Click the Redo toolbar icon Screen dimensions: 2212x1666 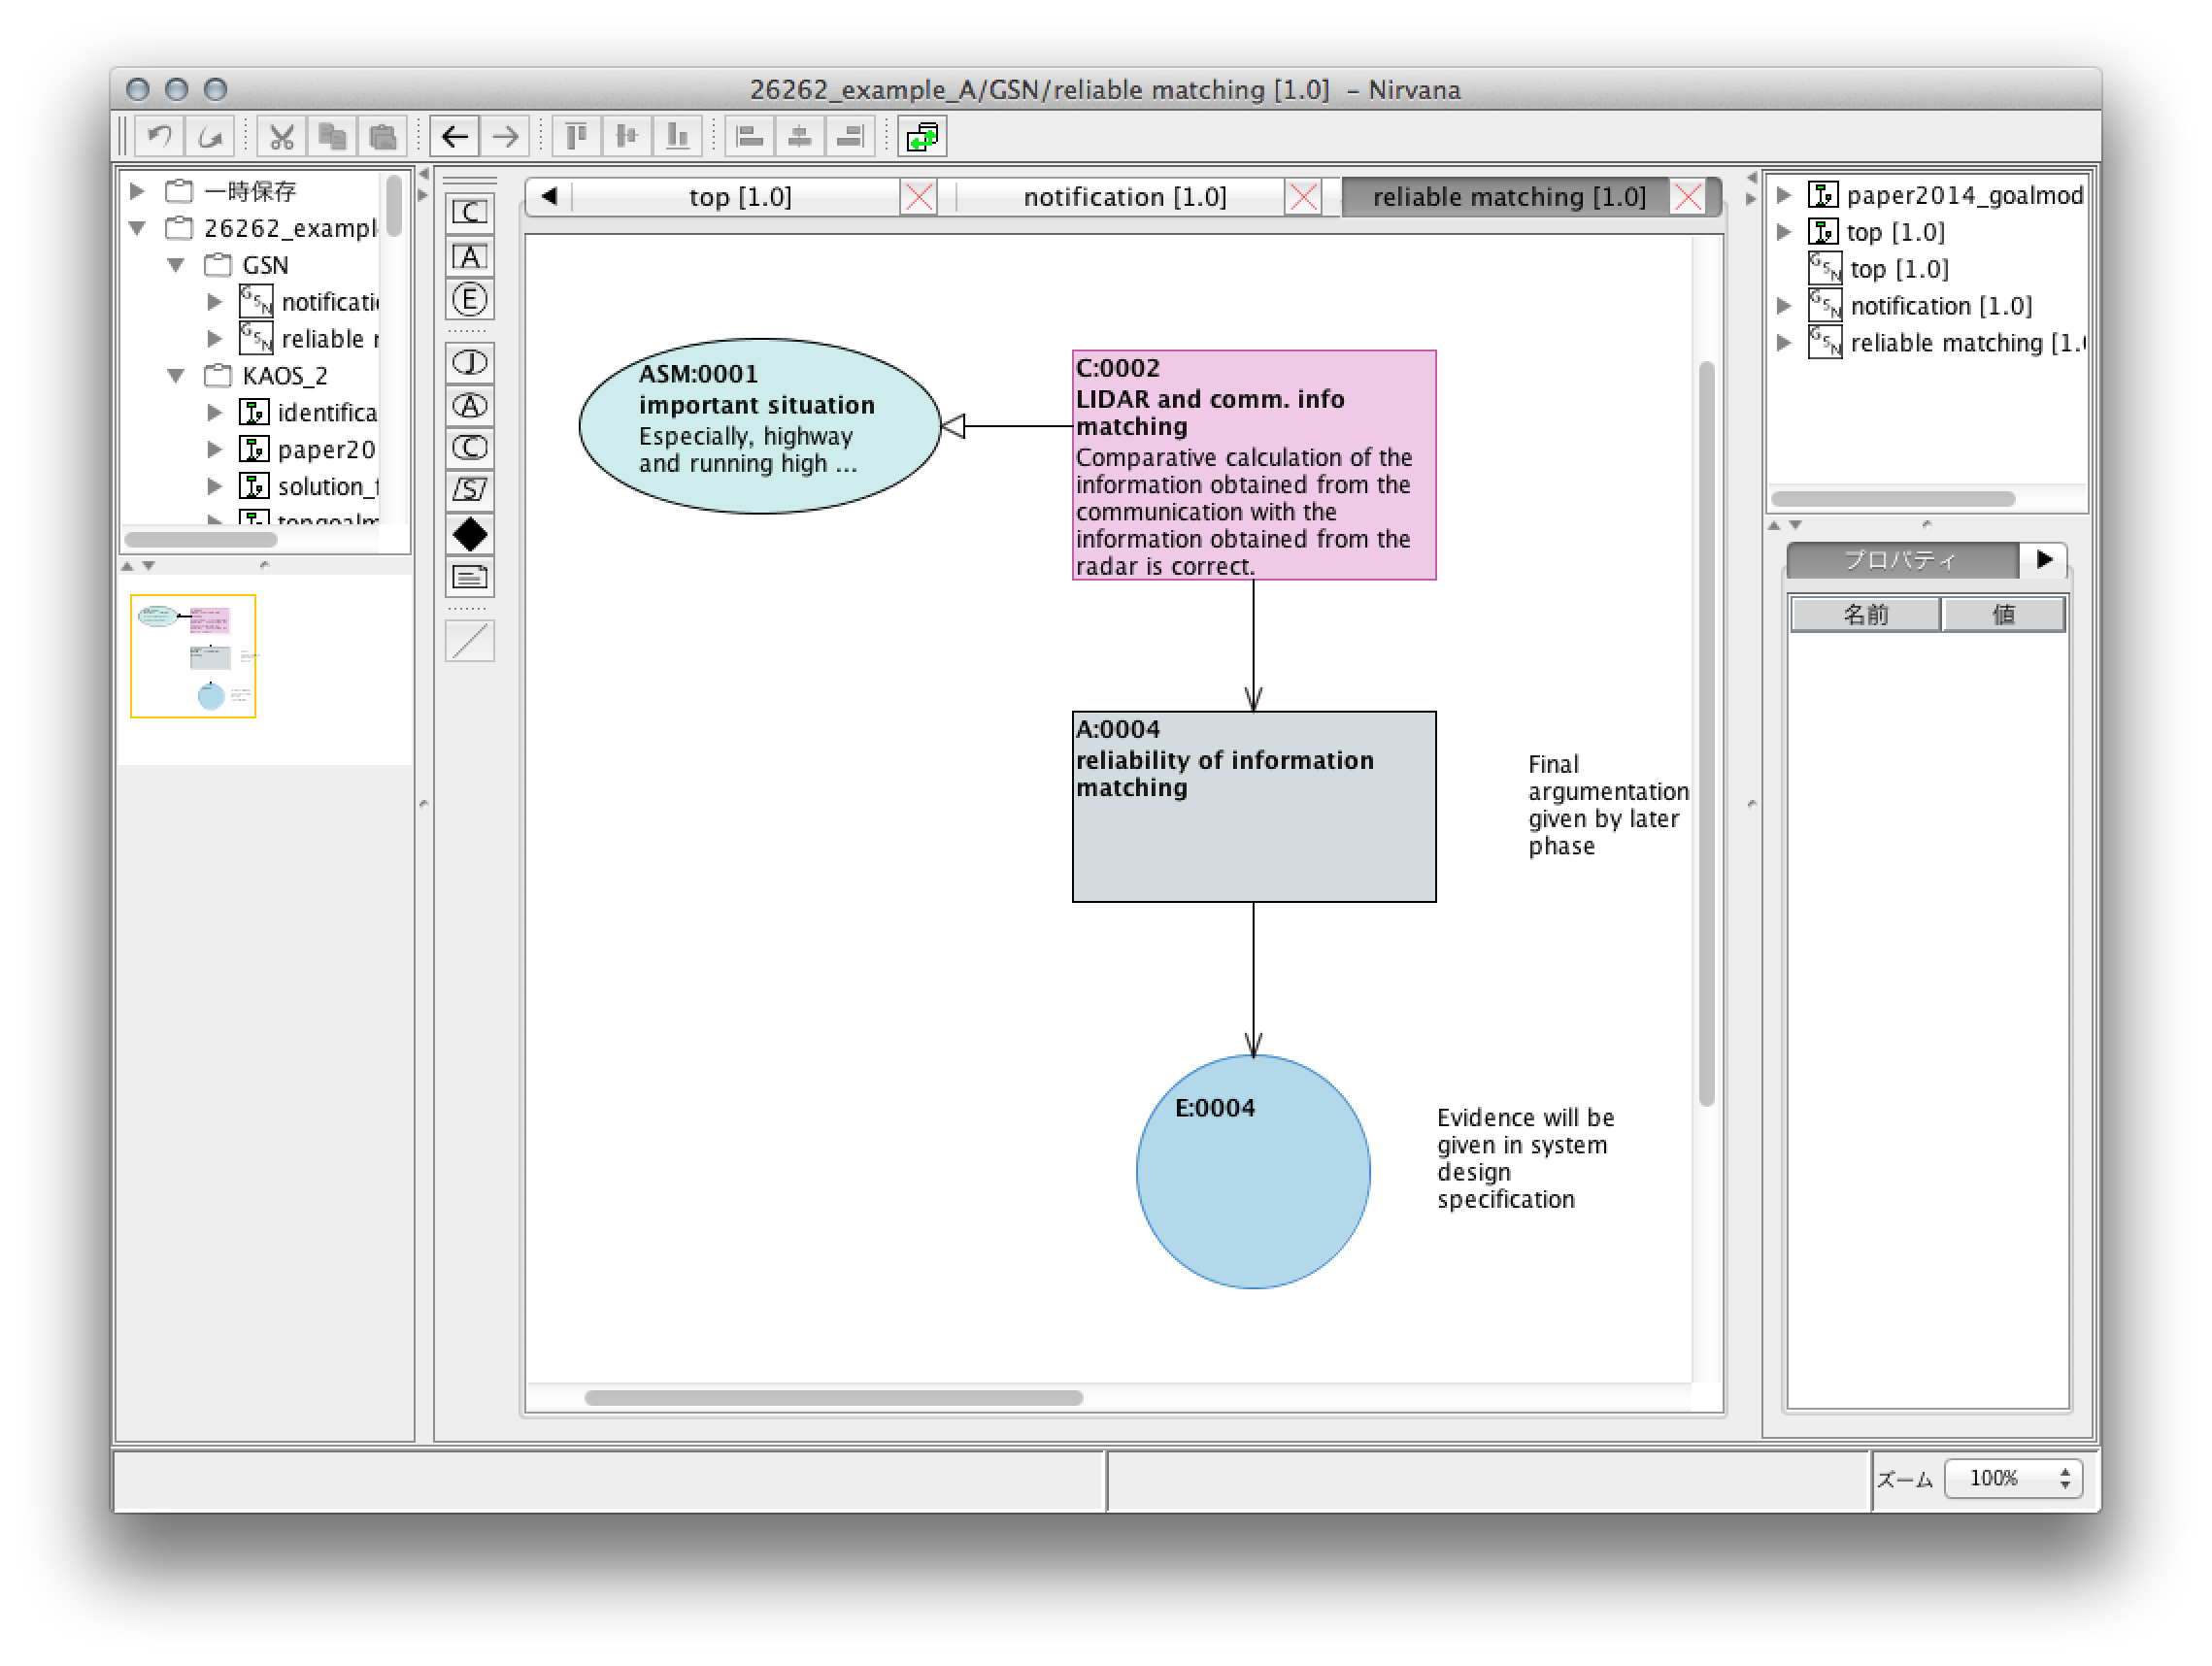(x=210, y=136)
